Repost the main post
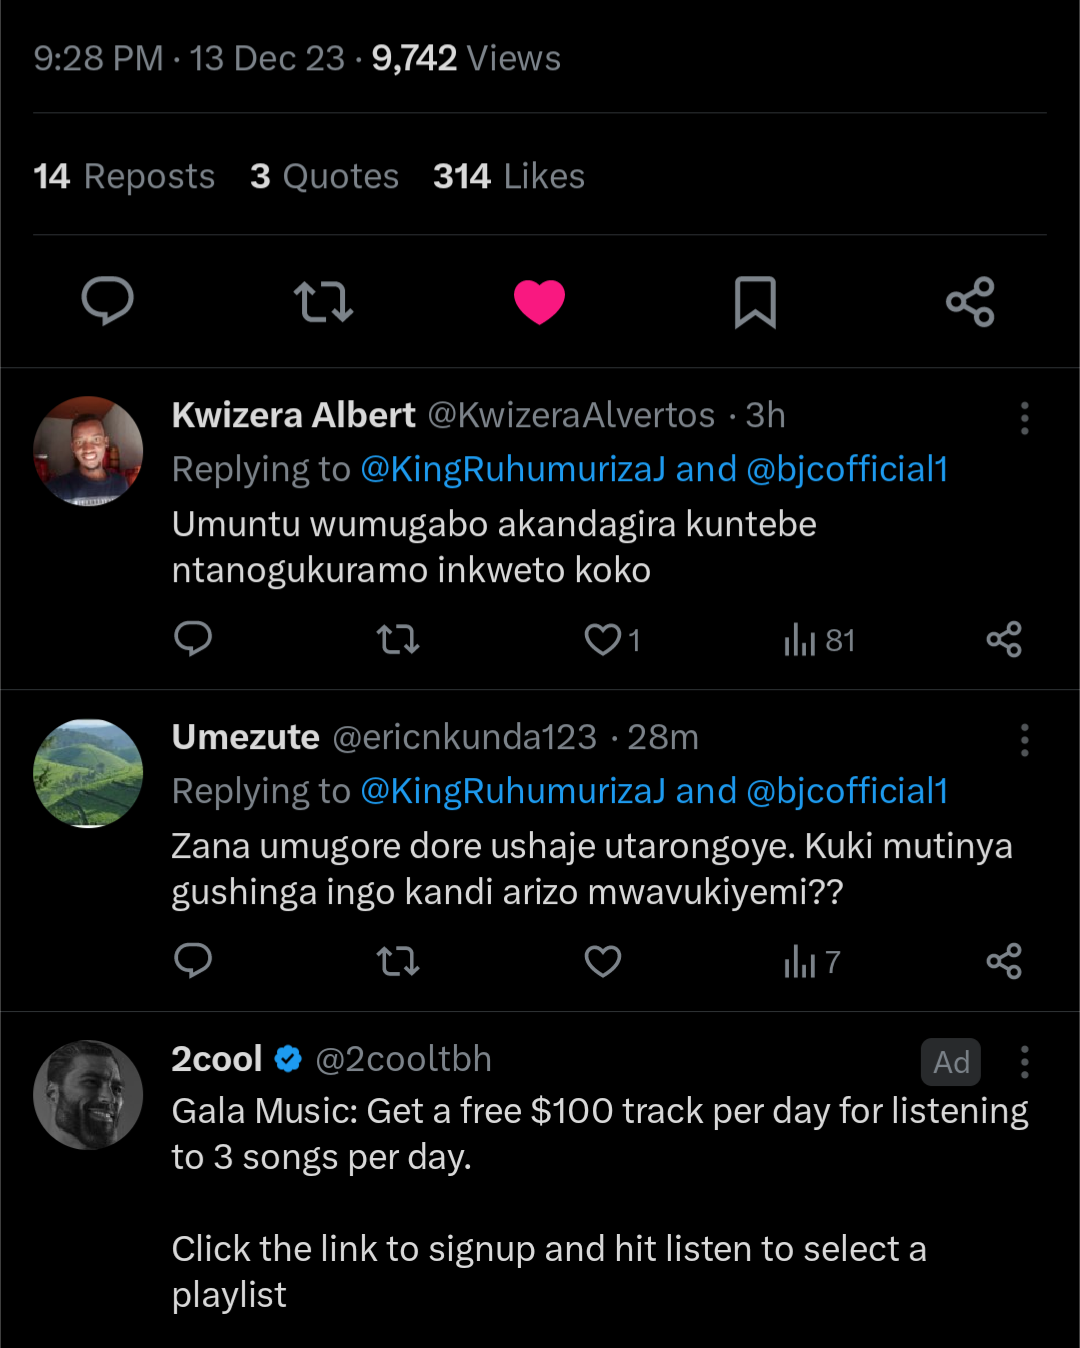Viewport: 1080px width, 1348px height. [x=323, y=301]
